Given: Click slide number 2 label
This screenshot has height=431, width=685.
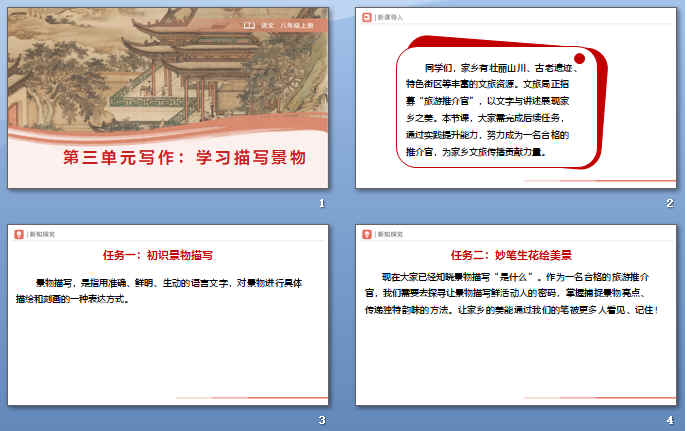Looking at the screenshot, I should (x=669, y=203).
